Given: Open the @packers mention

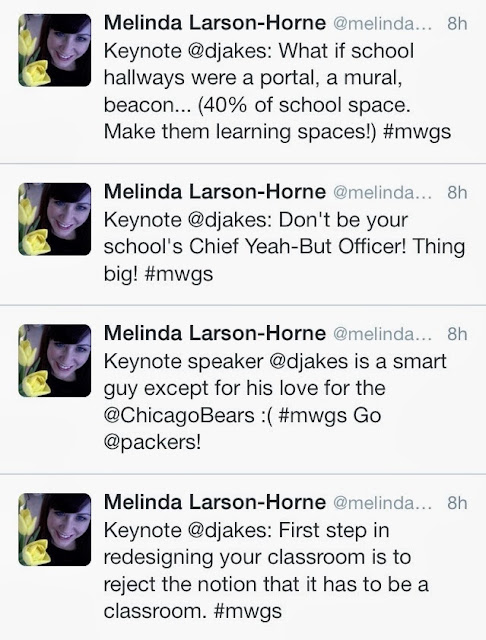Looking at the screenshot, I should pyautogui.click(x=152, y=442).
